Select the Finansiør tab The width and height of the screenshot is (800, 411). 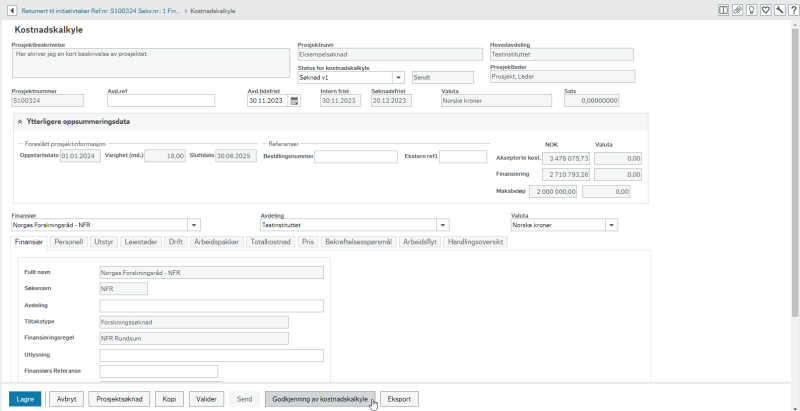pos(31,242)
